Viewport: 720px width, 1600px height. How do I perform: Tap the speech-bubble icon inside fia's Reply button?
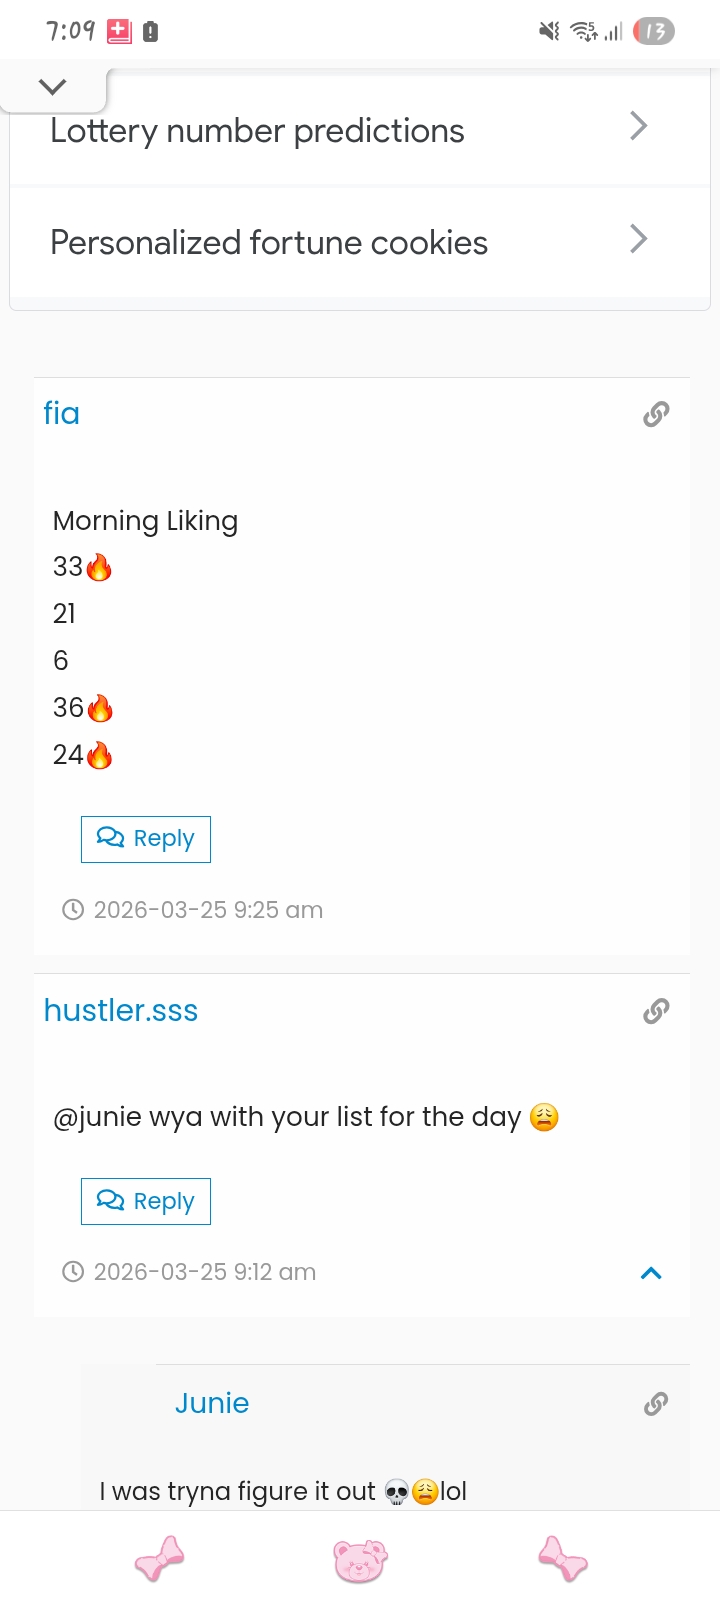pos(112,838)
